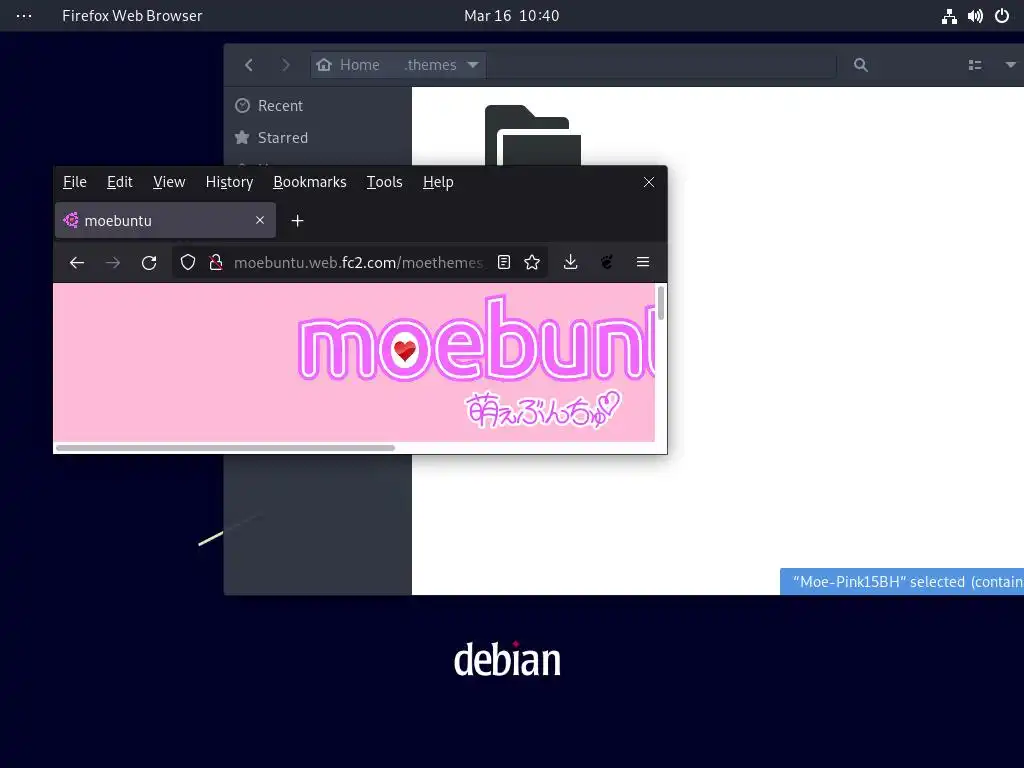
Task: Search in the Files window
Action: coord(861,65)
